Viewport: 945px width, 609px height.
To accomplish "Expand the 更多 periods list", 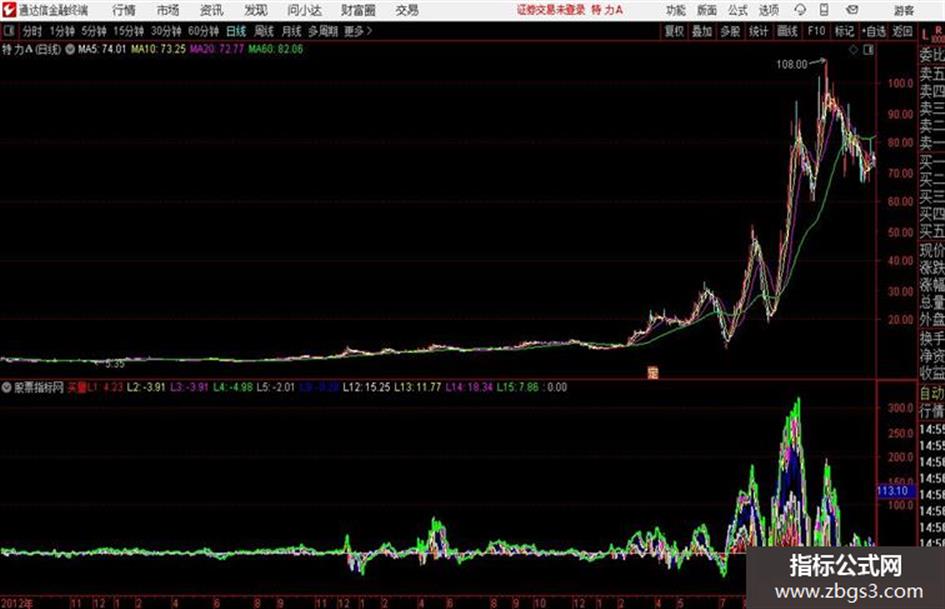I will click(358, 31).
